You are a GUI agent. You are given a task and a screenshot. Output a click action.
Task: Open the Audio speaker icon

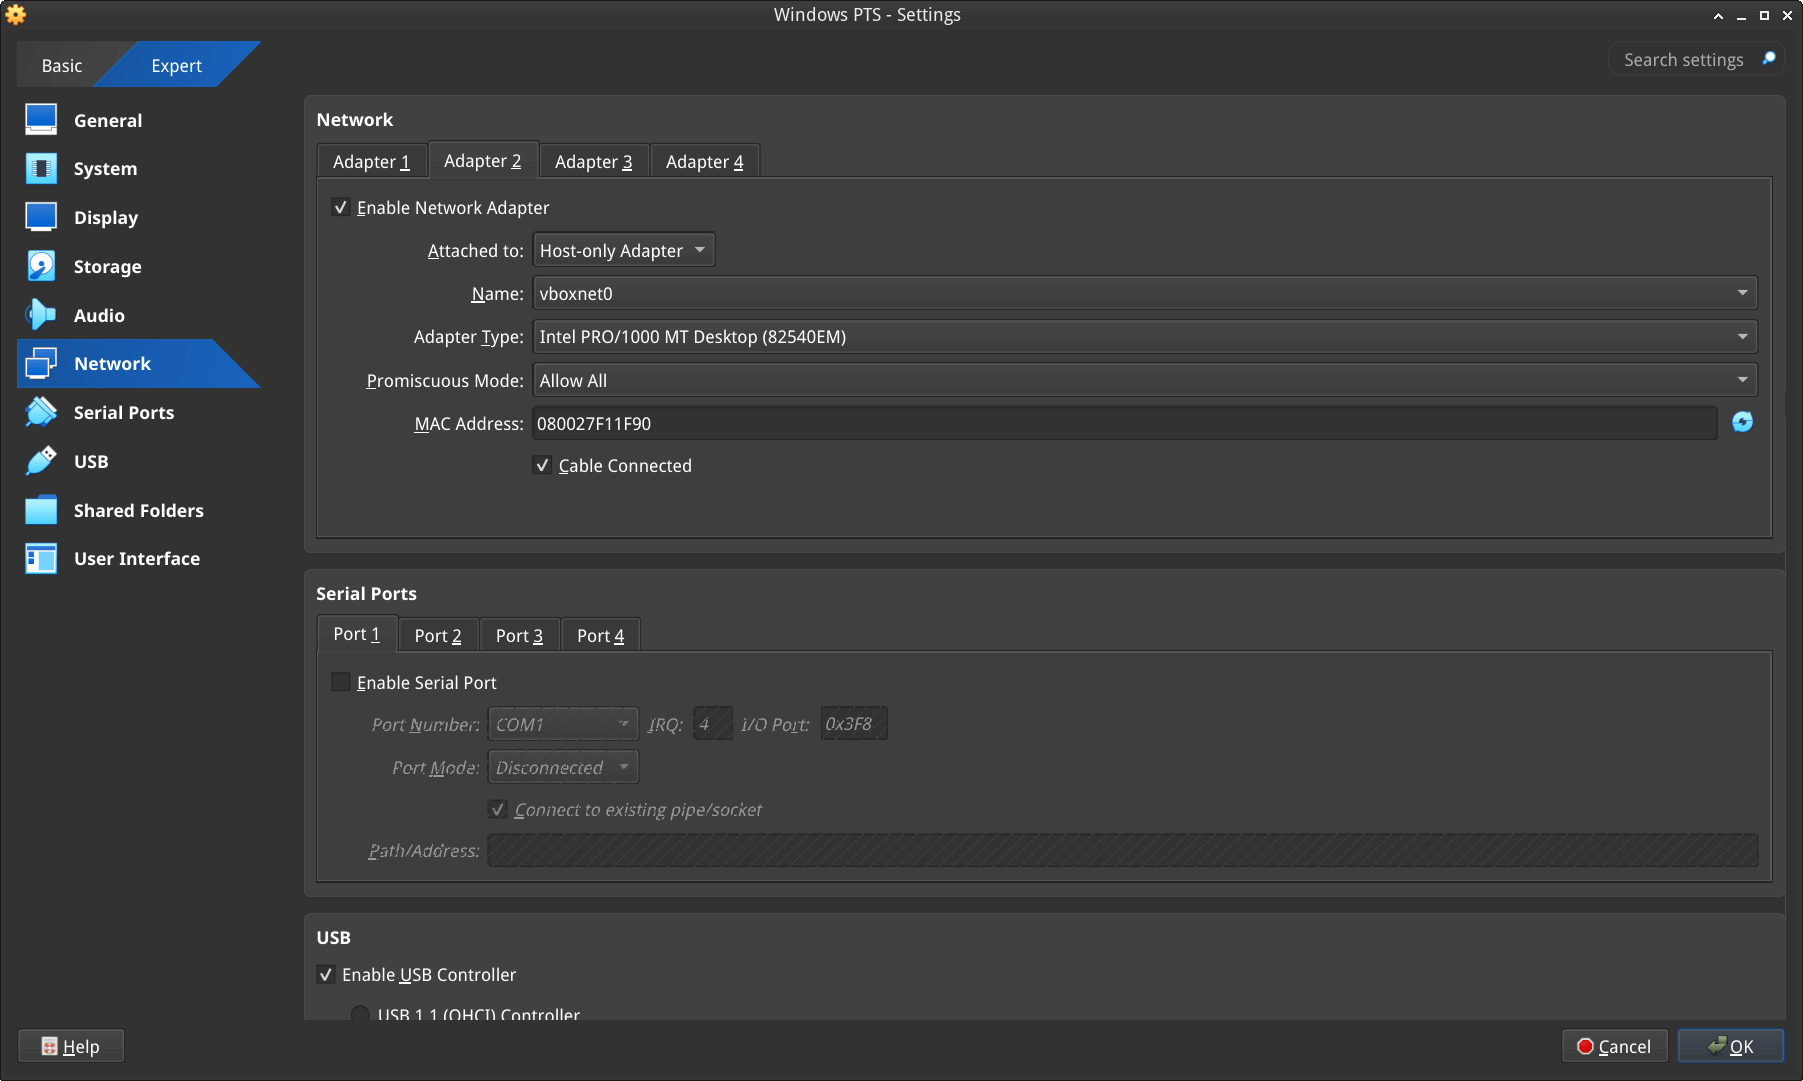(41, 315)
